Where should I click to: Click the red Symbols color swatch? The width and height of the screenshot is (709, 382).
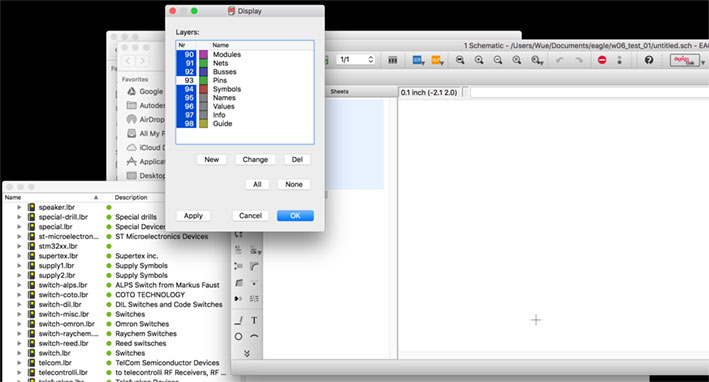[x=203, y=89]
